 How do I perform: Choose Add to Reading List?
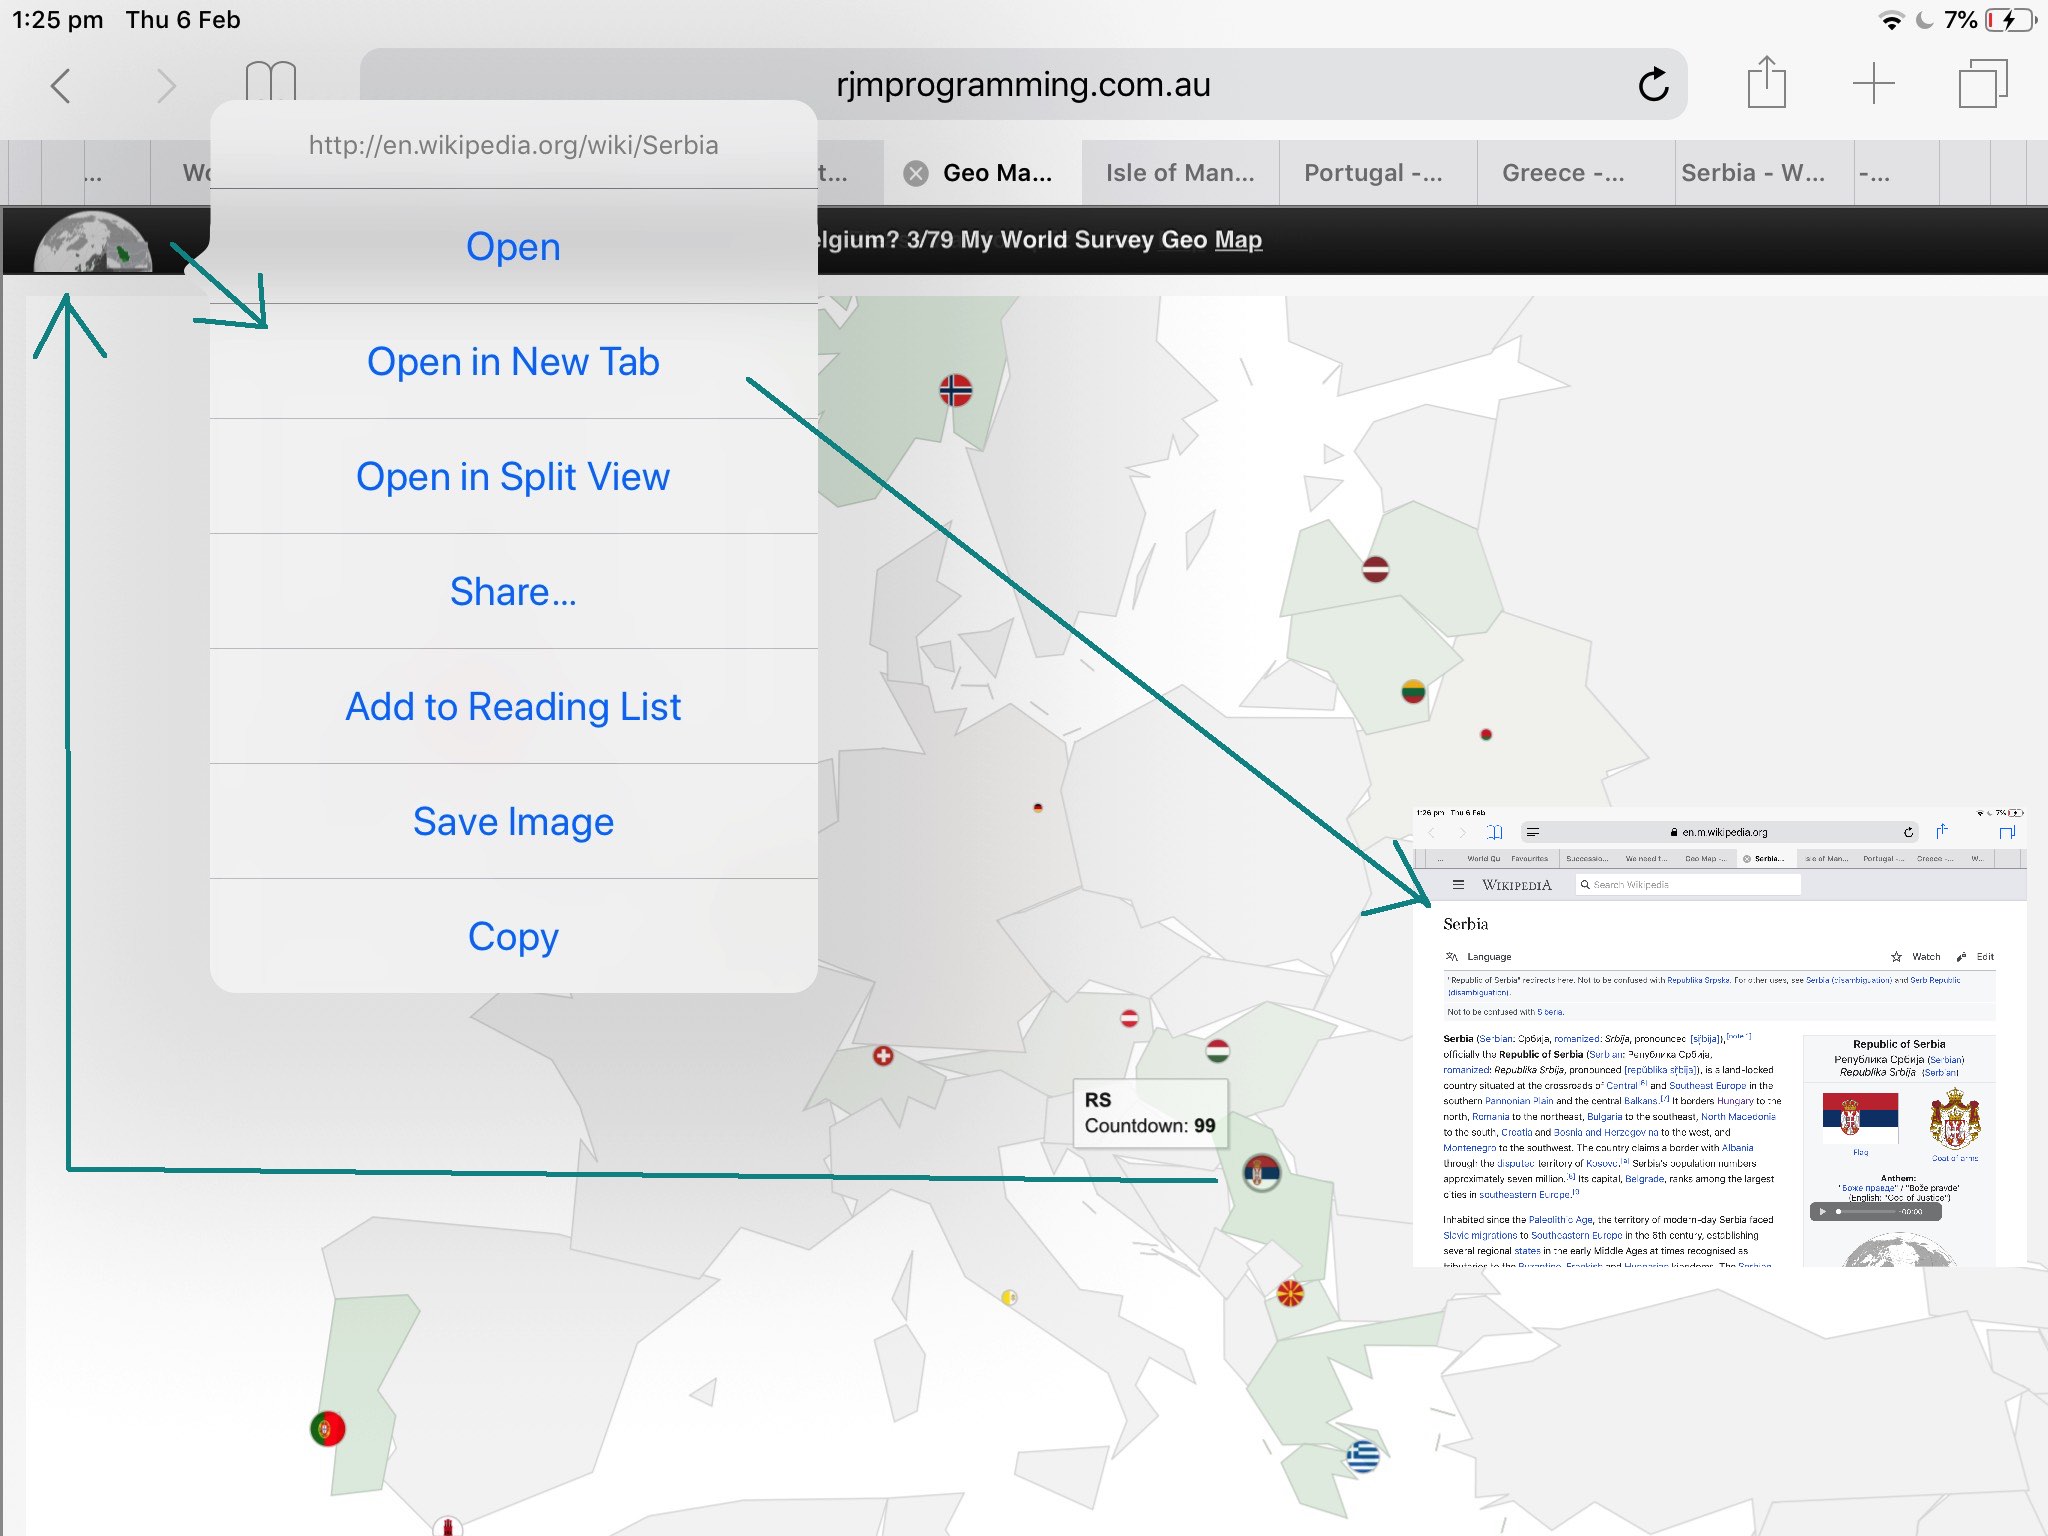[513, 706]
